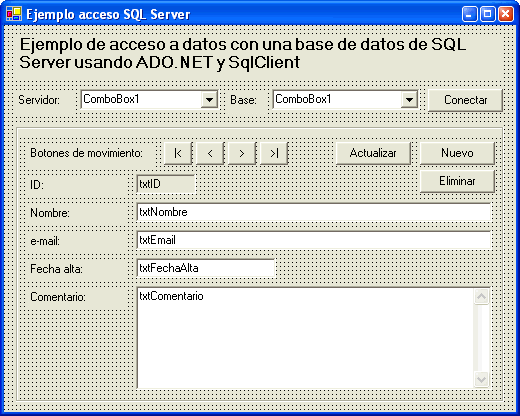Viewport: 520px width, 416px height.
Task: Click the first record navigation button
Action: coord(178,153)
